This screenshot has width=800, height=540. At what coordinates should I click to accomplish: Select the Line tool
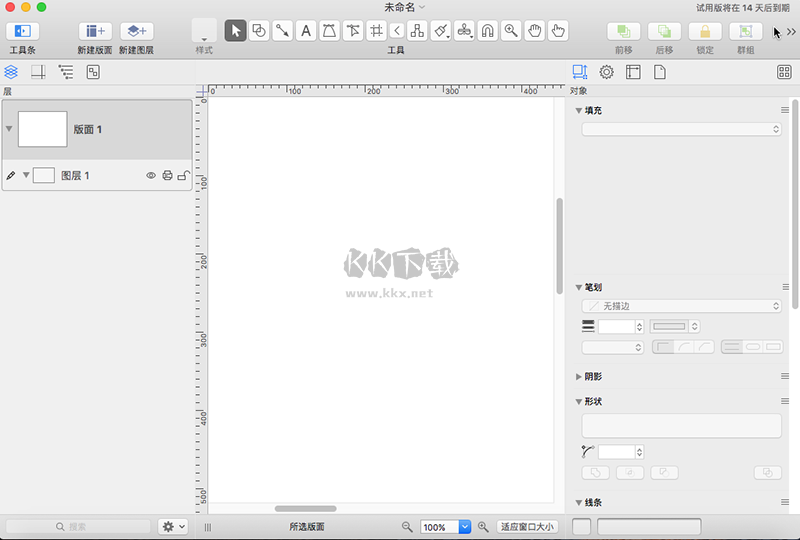click(282, 31)
